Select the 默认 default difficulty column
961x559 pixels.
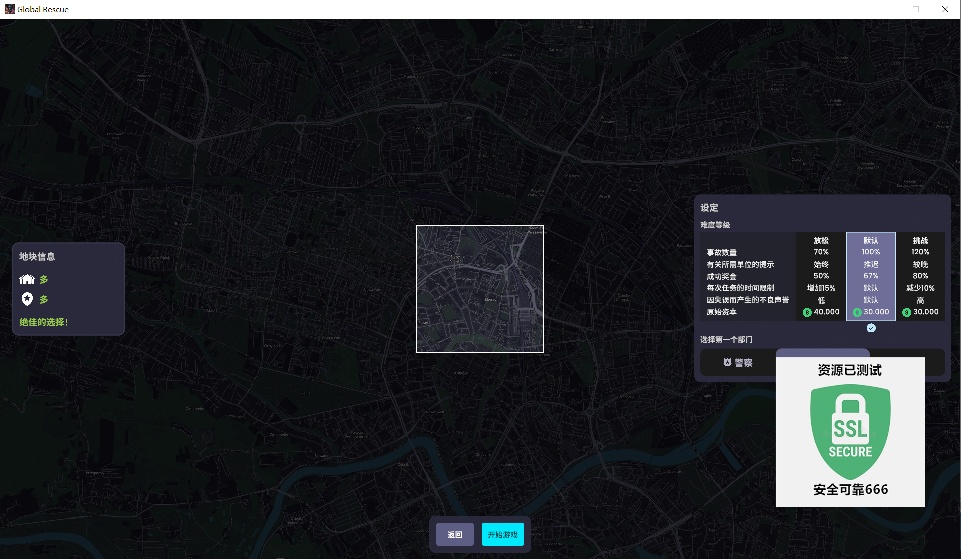(871, 276)
